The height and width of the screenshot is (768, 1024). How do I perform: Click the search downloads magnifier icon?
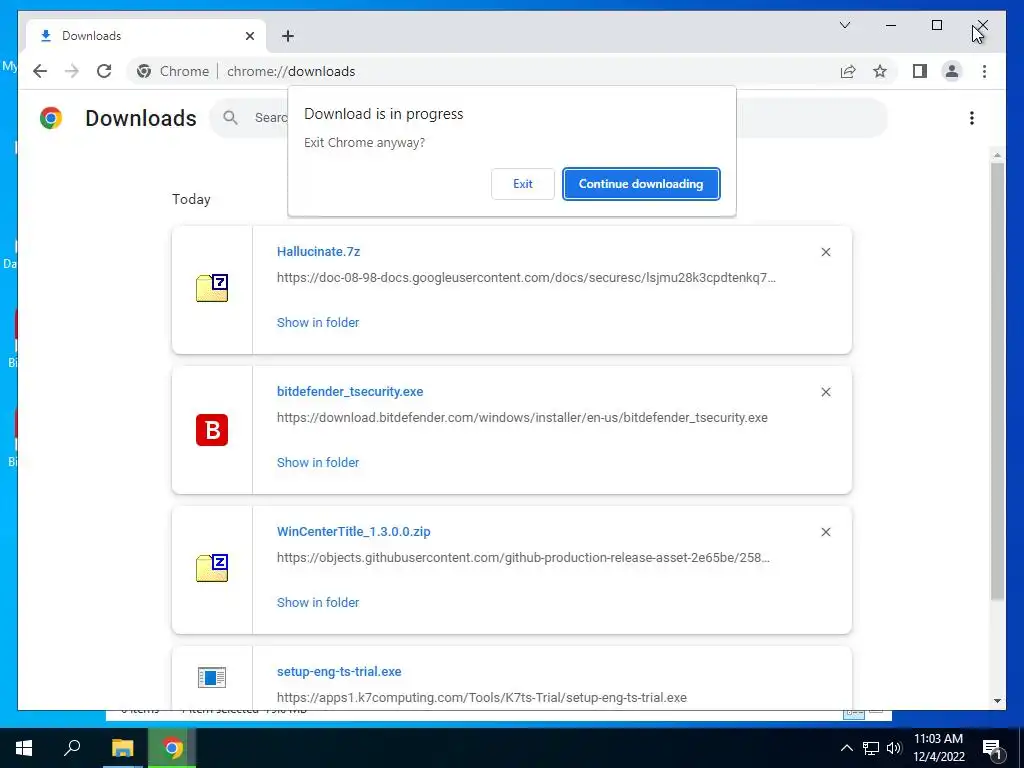tap(230, 118)
